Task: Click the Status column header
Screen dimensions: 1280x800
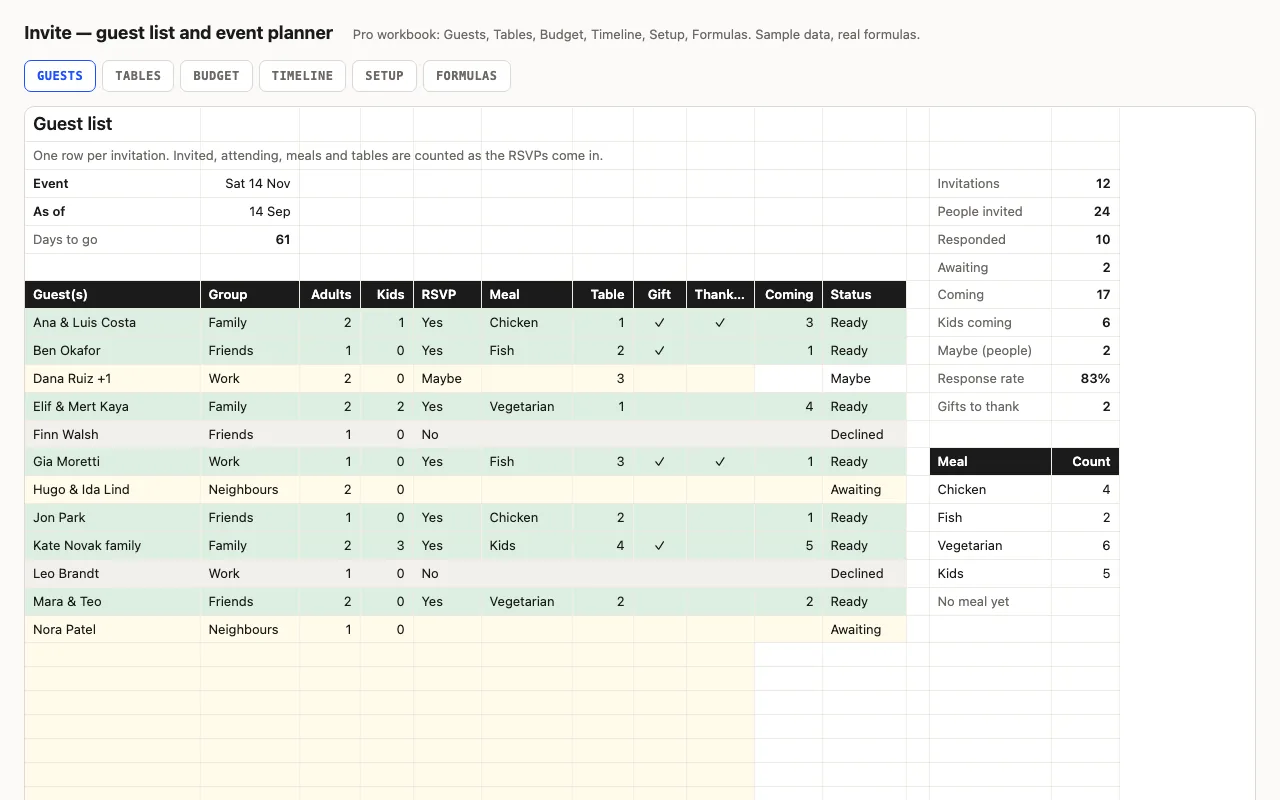Action: 865,295
